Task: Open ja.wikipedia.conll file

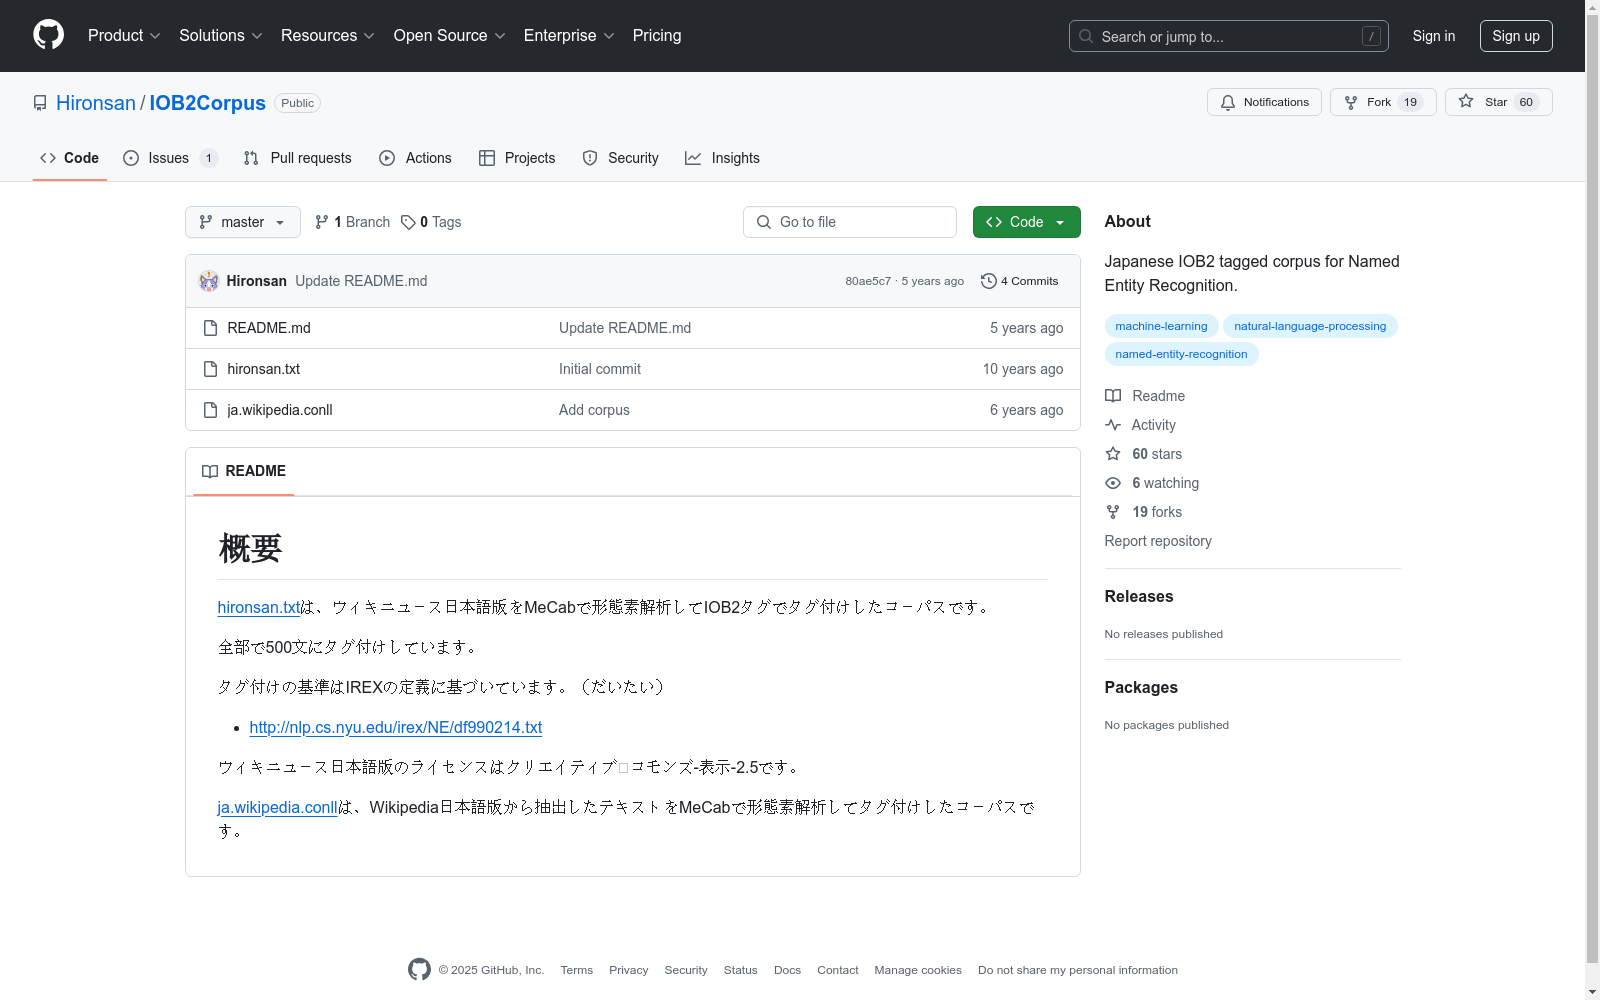Action: 280,410
